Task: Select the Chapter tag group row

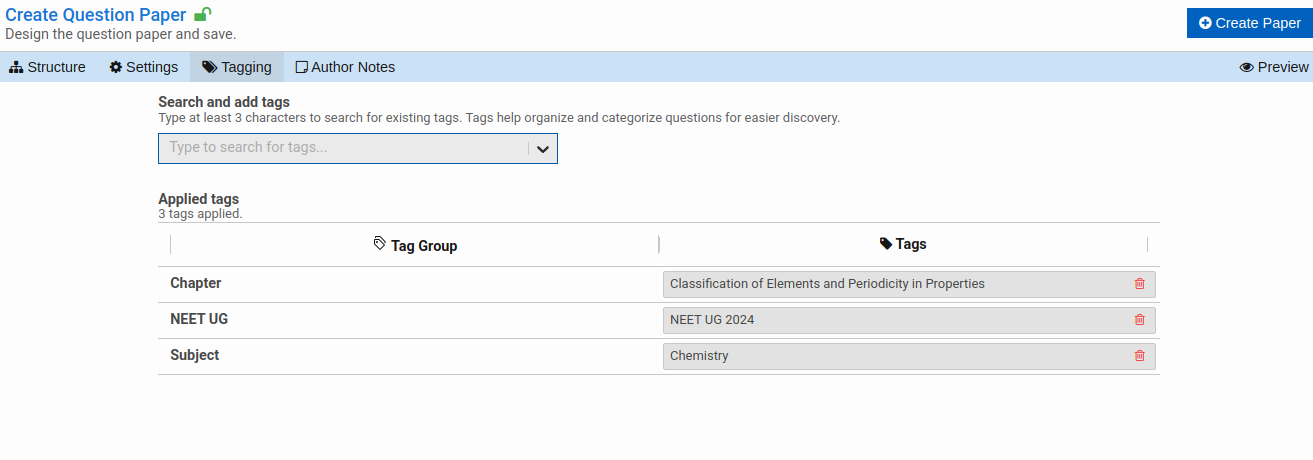Action: coord(196,283)
